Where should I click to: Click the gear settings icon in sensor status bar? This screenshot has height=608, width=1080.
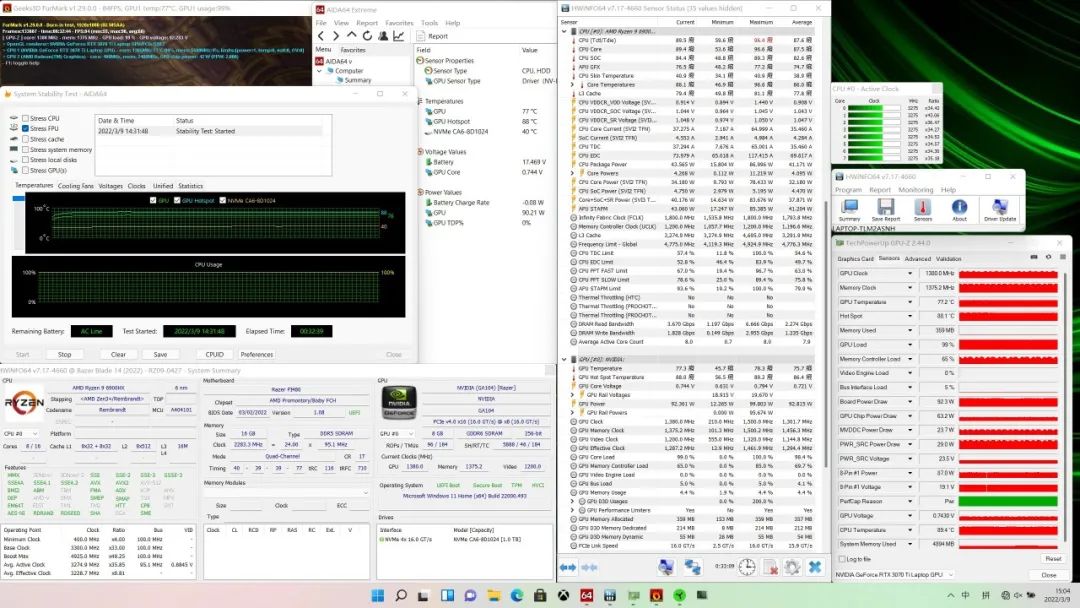point(790,568)
